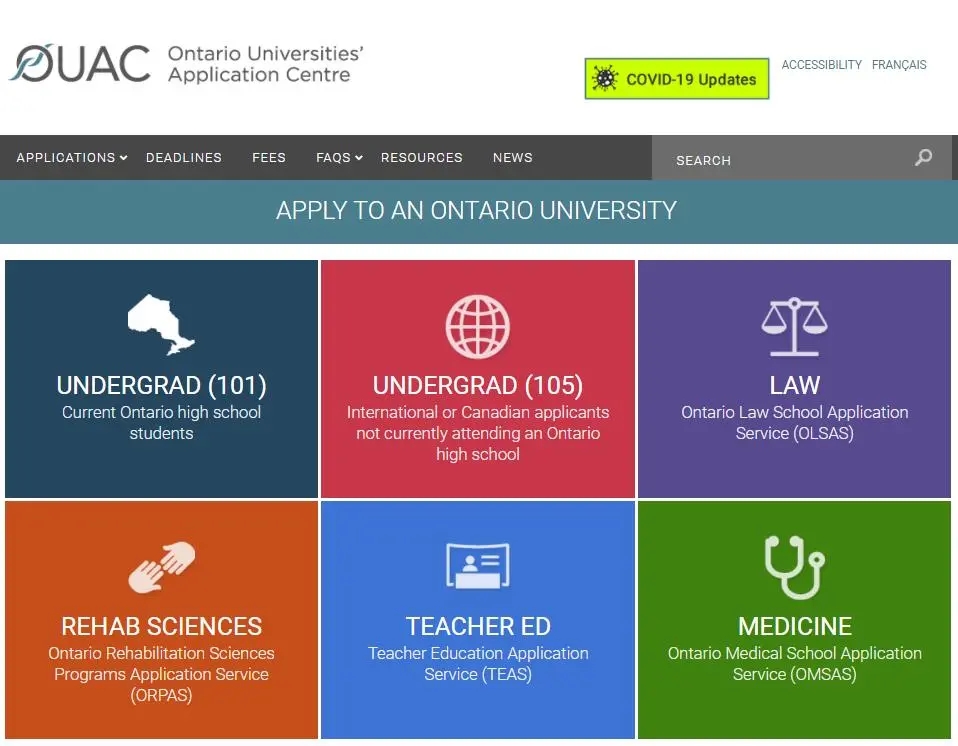Click the stethoscope Medicine icon

794,566
